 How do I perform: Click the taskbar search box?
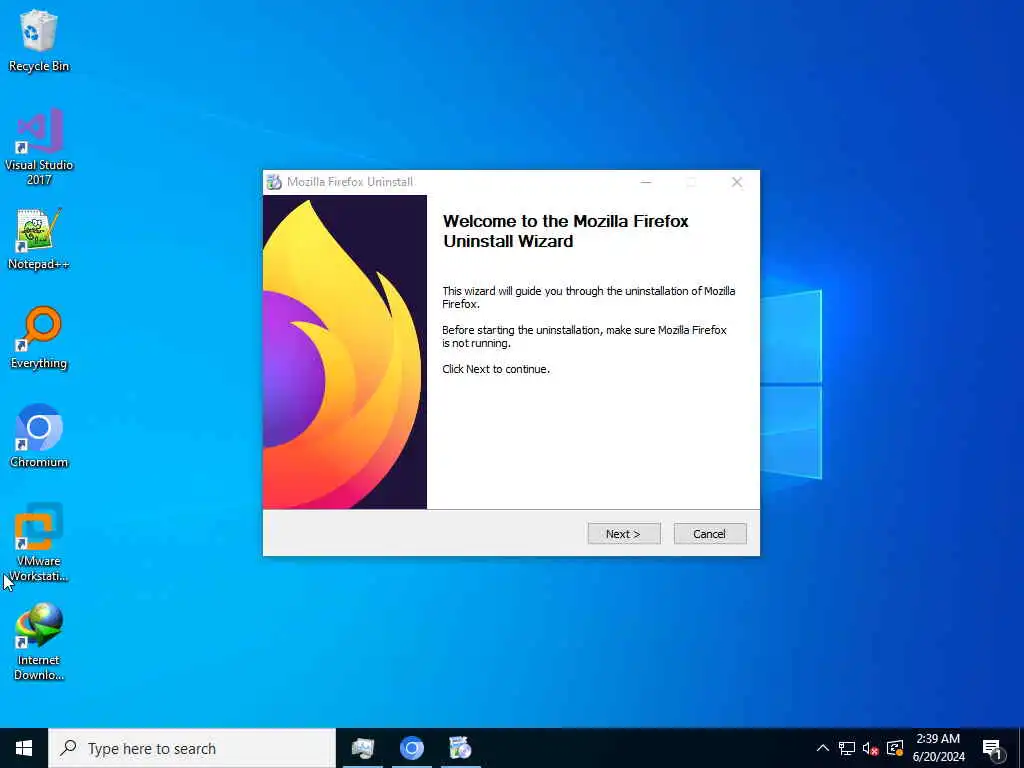point(192,748)
